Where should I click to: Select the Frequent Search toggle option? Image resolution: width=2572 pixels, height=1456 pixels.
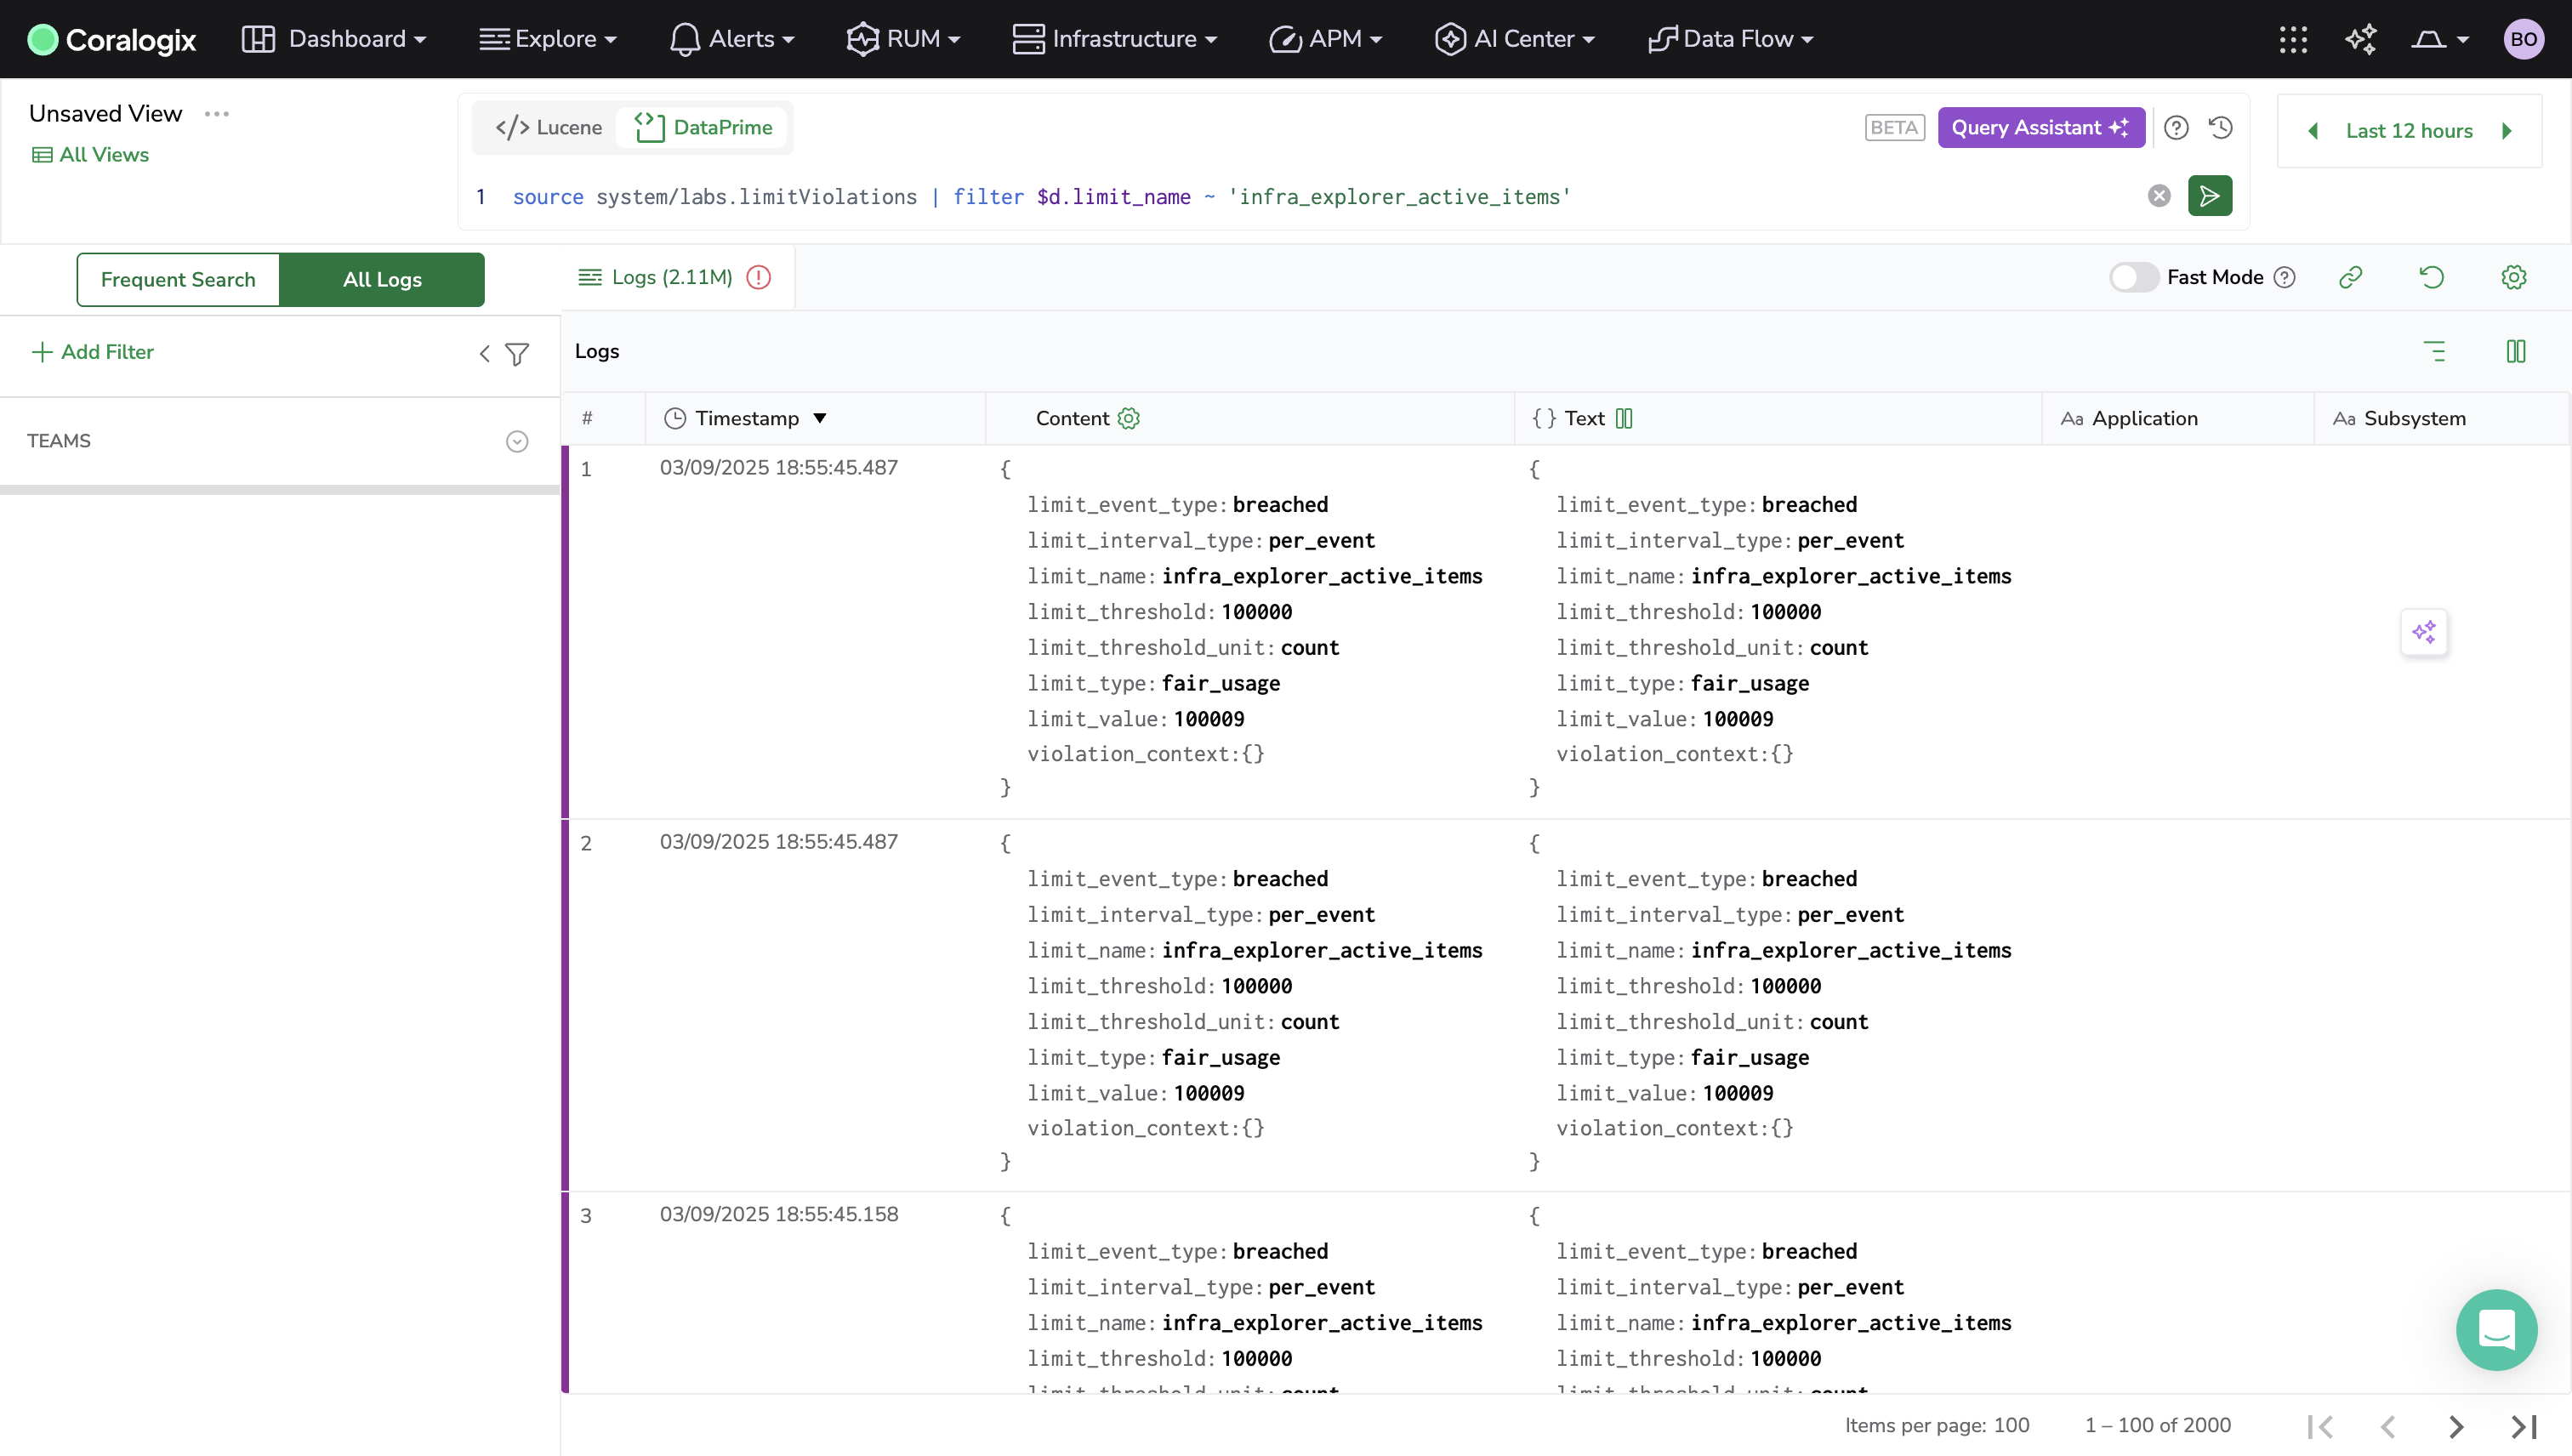coord(178,280)
